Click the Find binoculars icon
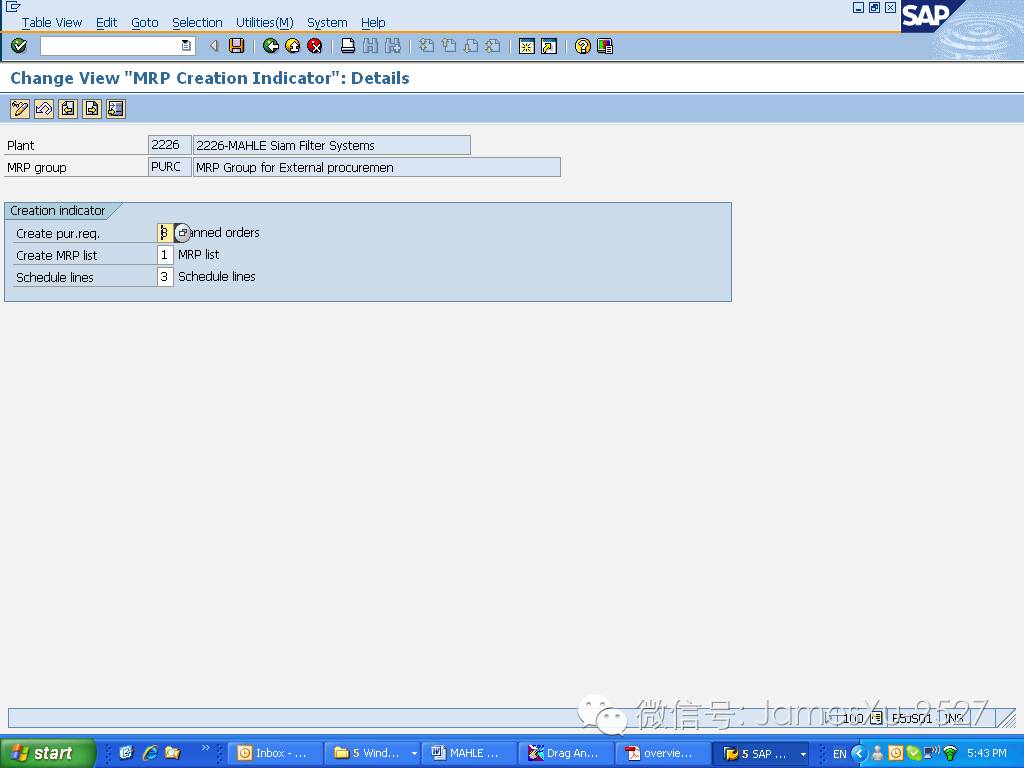1024x768 pixels. coord(370,46)
